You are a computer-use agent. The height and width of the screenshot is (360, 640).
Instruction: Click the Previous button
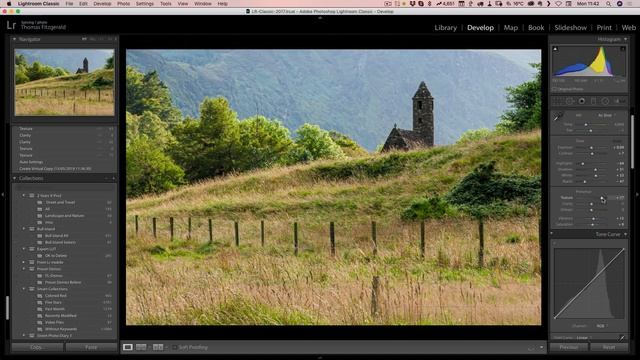pyautogui.click(x=569, y=347)
